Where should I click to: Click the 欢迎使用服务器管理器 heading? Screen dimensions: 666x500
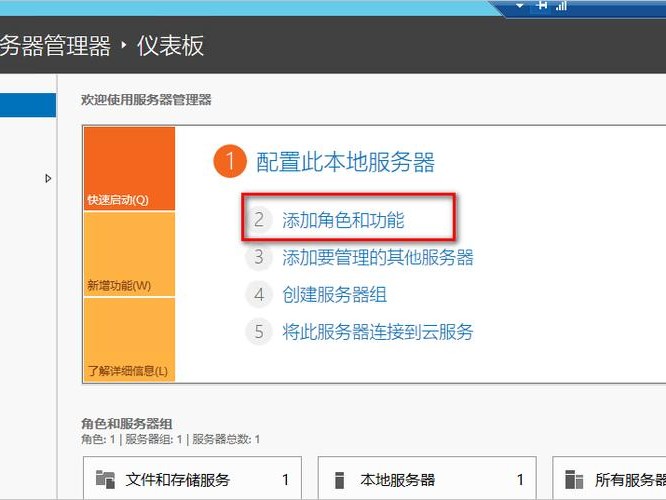click(x=146, y=100)
